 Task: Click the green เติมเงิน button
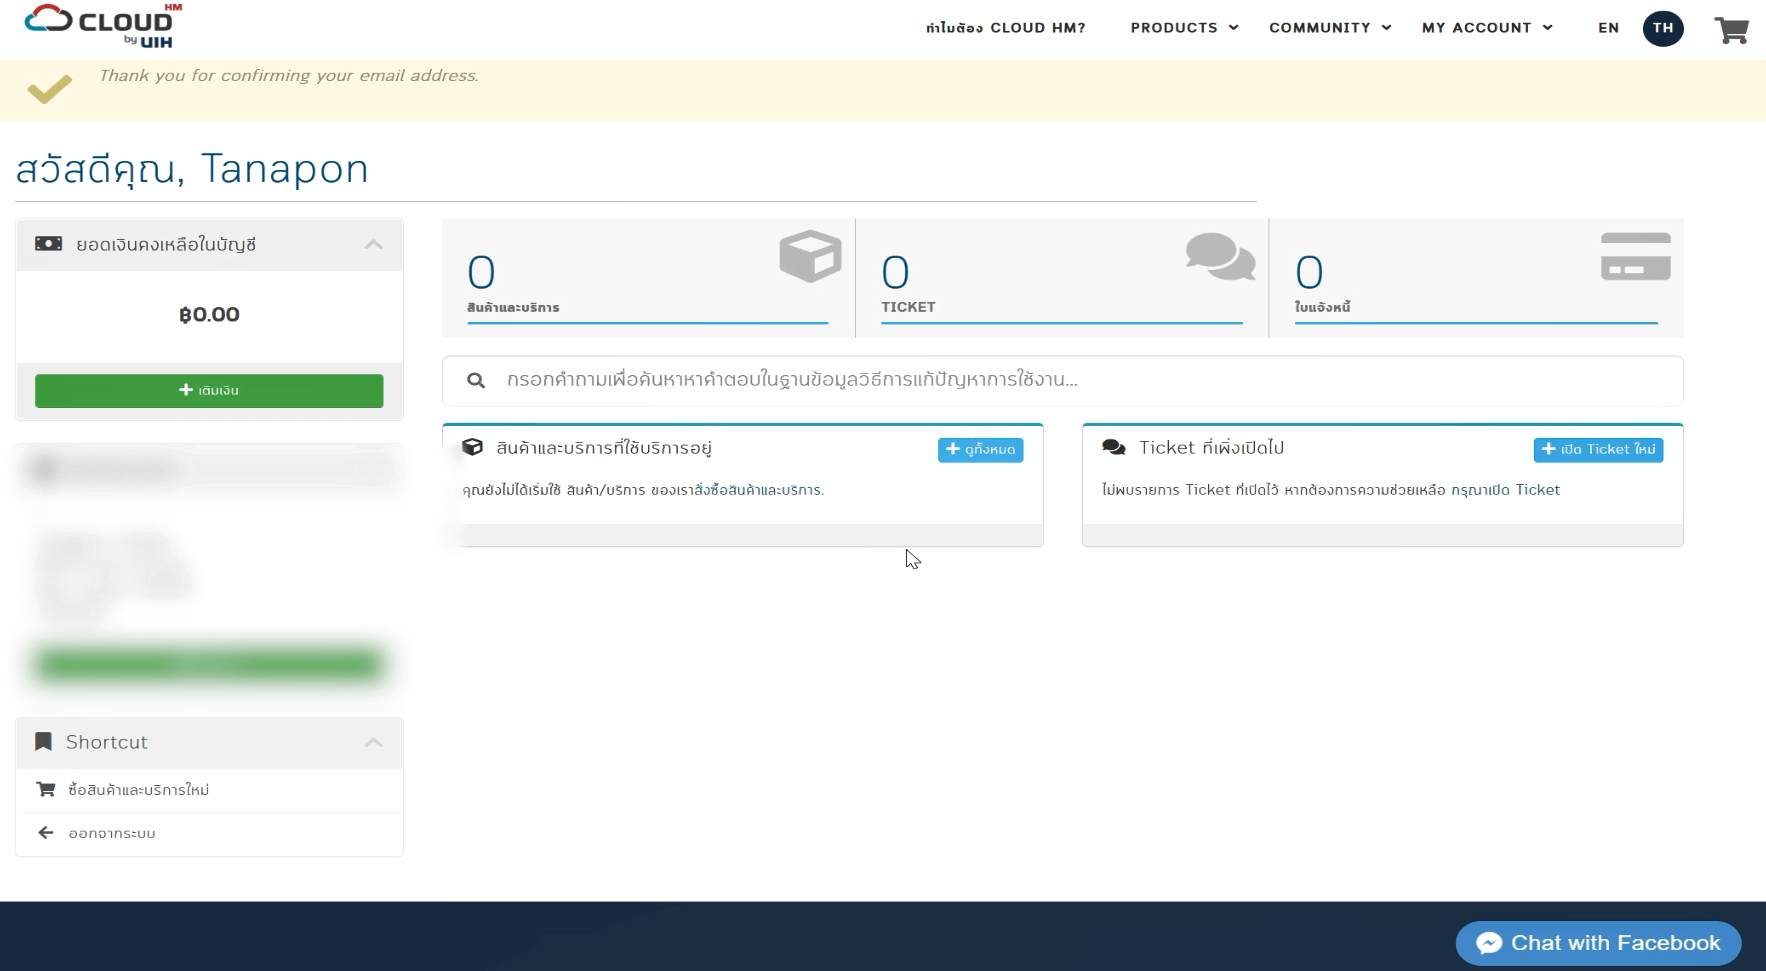point(209,391)
